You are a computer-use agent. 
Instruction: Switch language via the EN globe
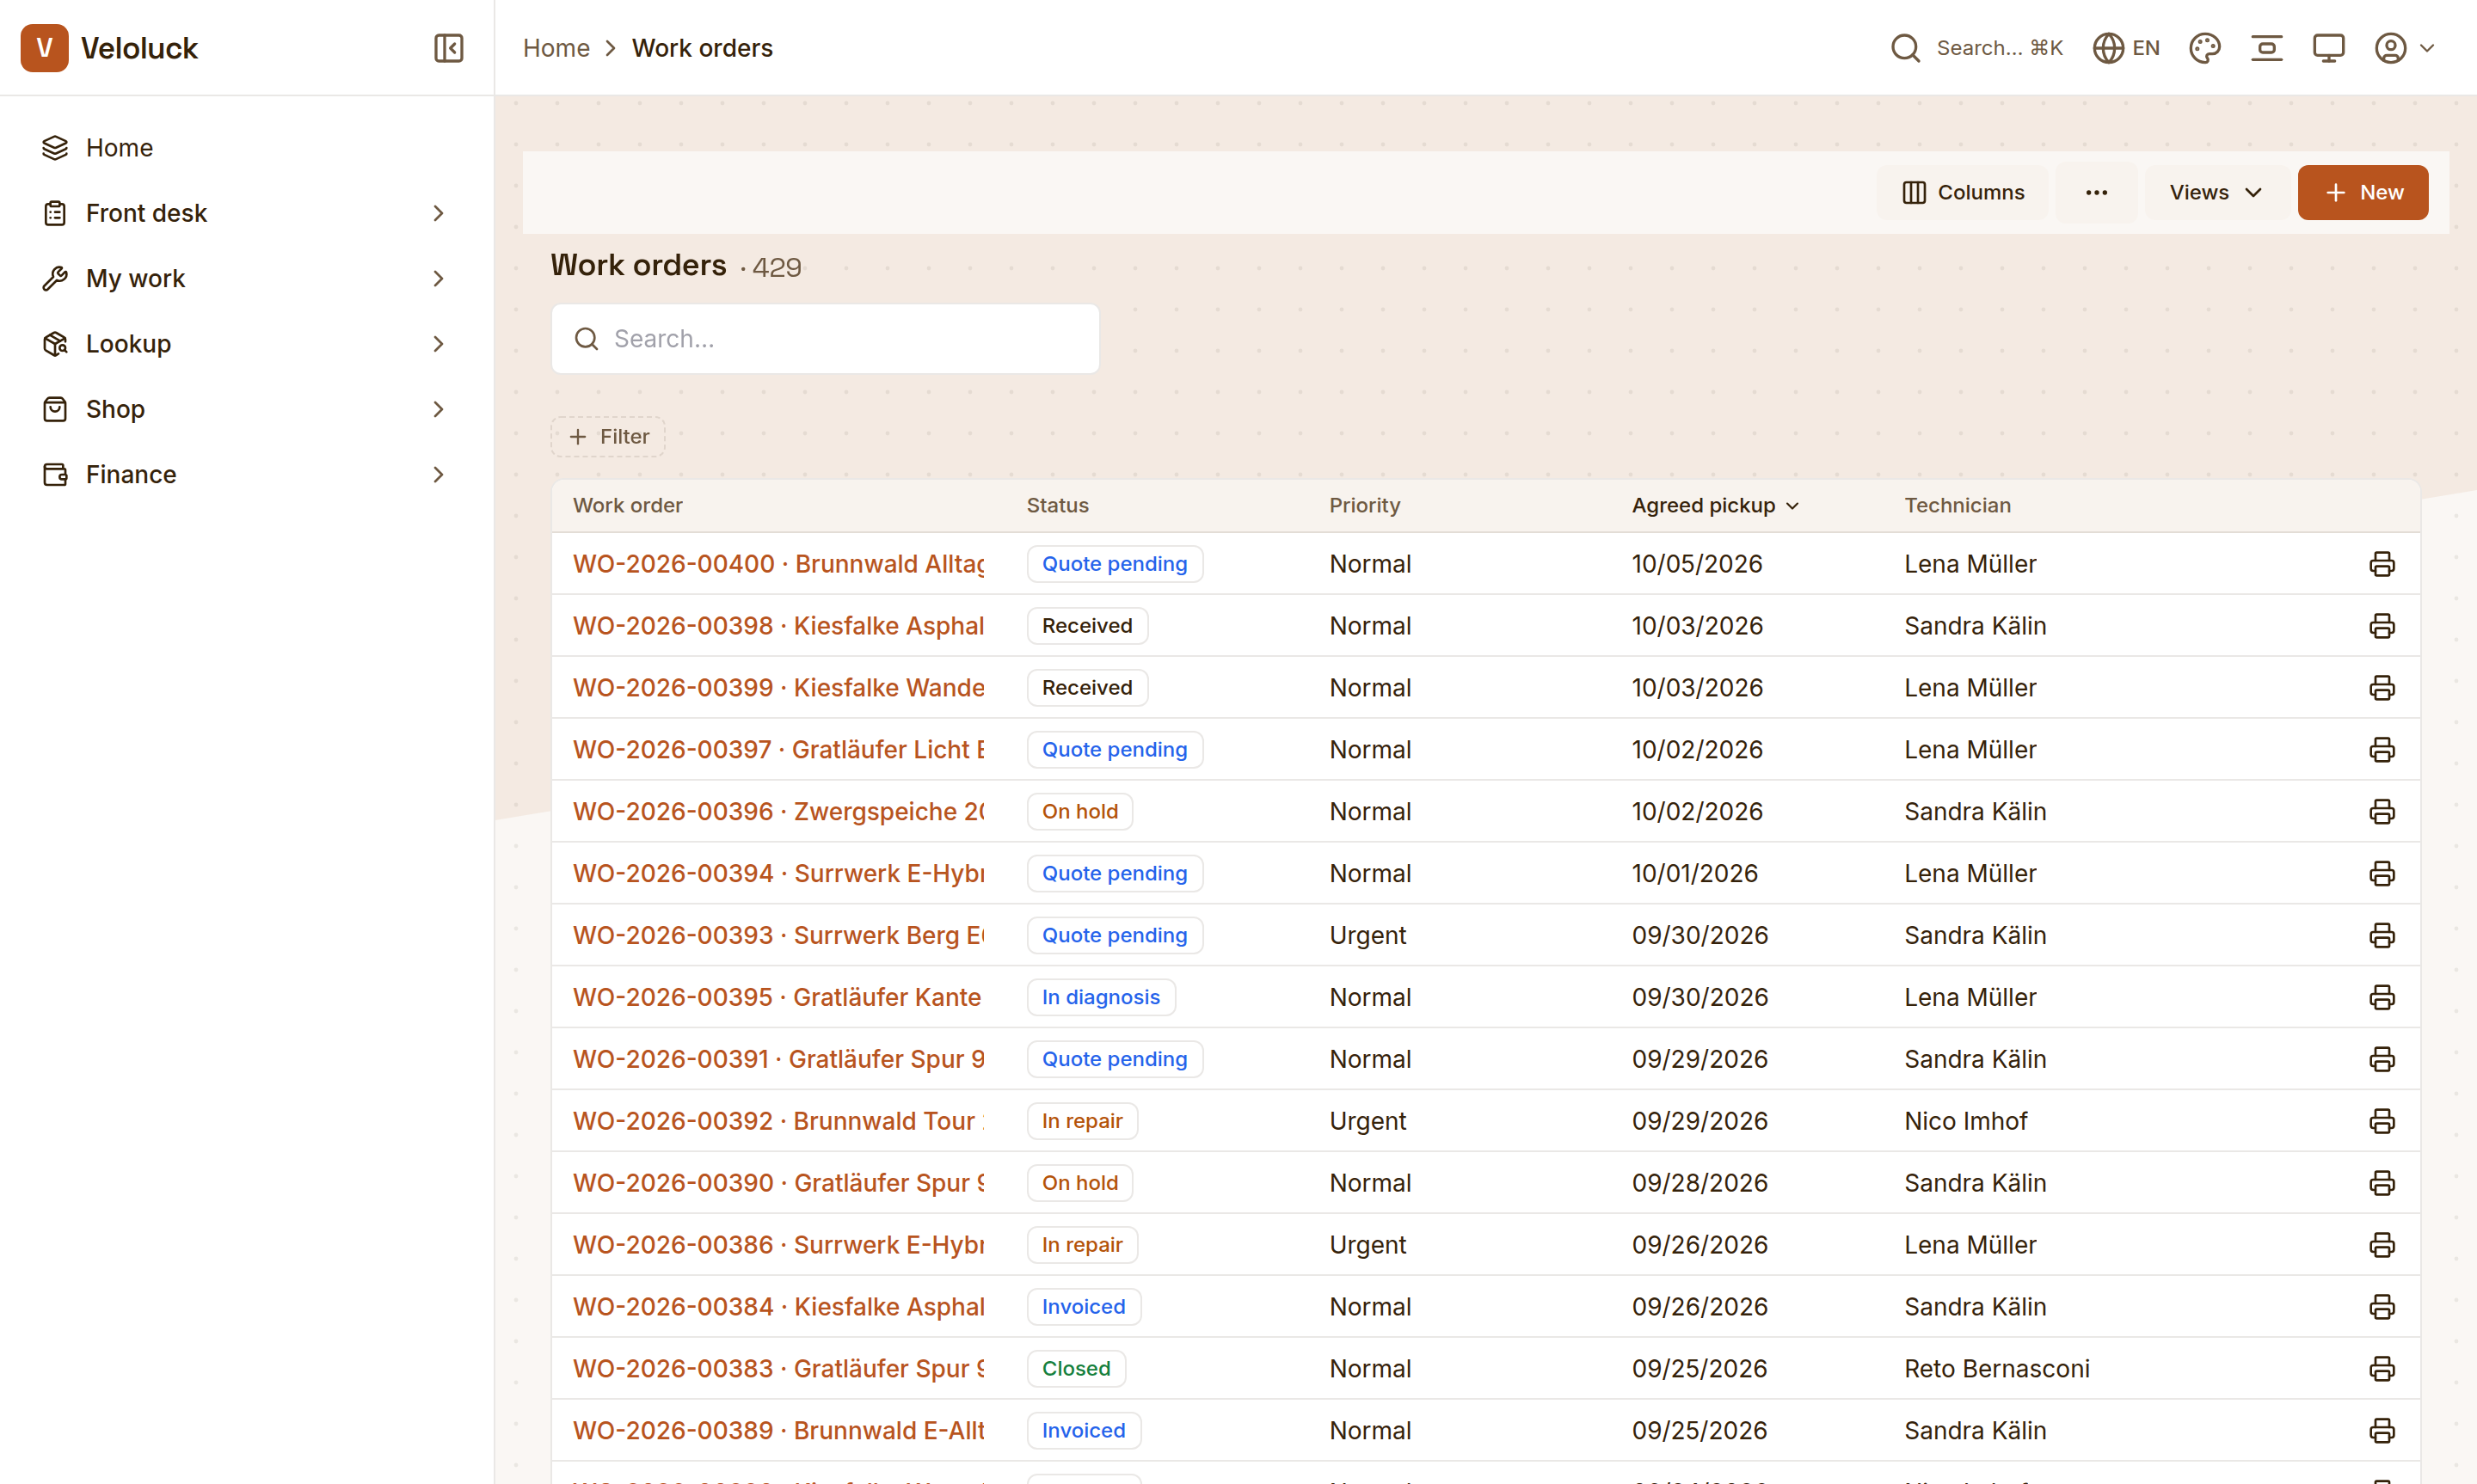point(2126,48)
